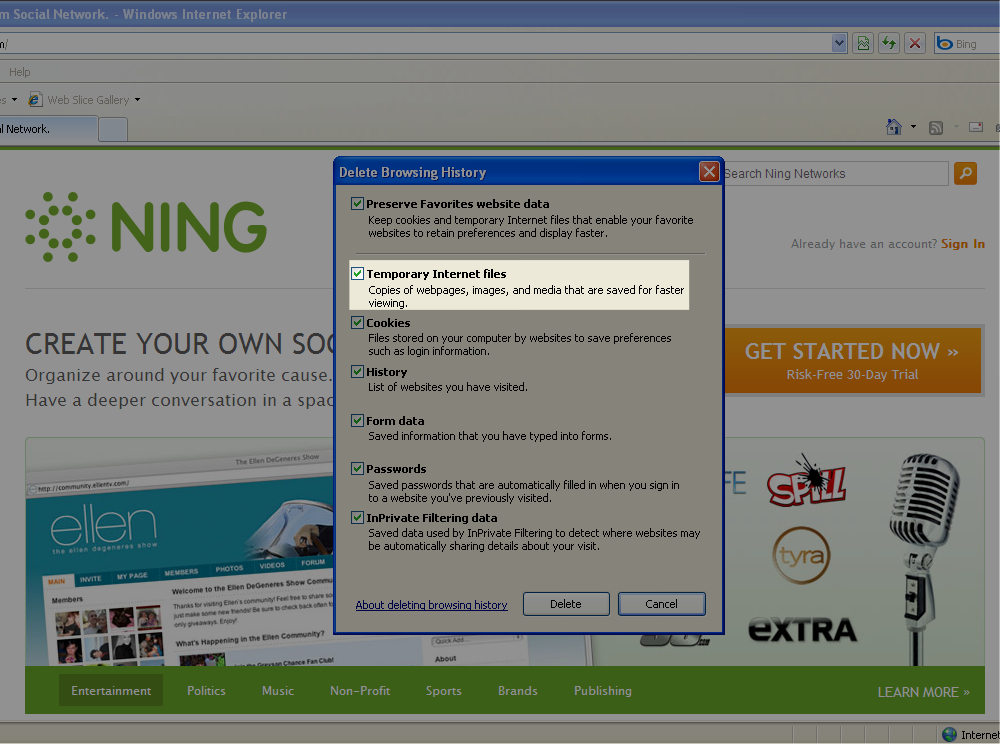Select the Social Network browser tab
Image resolution: width=1000 pixels, height=744 pixels.
pyautogui.click(x=49, y=129)
